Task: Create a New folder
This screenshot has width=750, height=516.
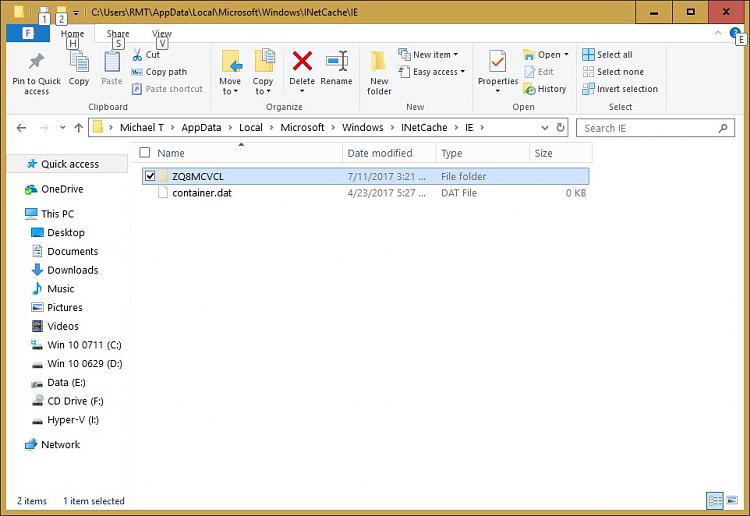Action: tap(379, 73)
